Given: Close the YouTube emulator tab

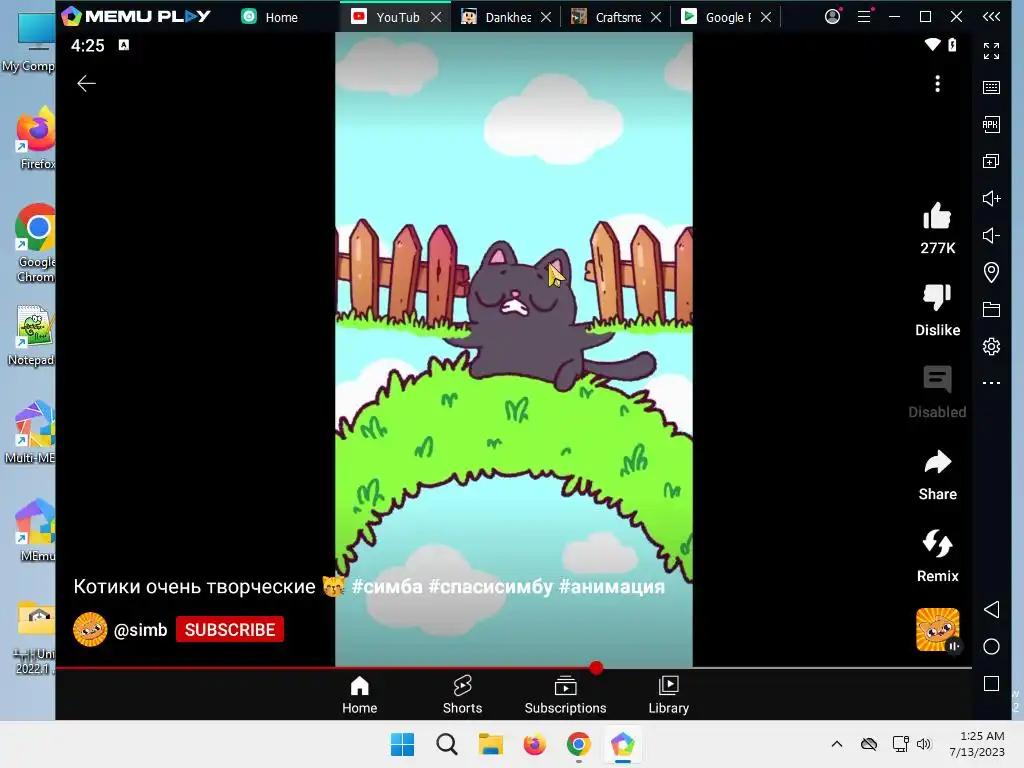Looking at the screenshot, I should pyautogui.click(x=436, y=18).
